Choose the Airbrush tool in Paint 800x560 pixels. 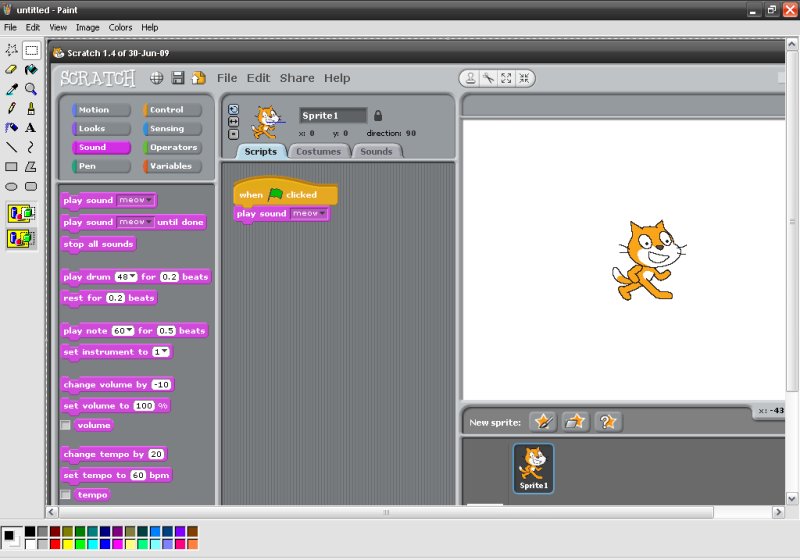(x=11, y=128)
